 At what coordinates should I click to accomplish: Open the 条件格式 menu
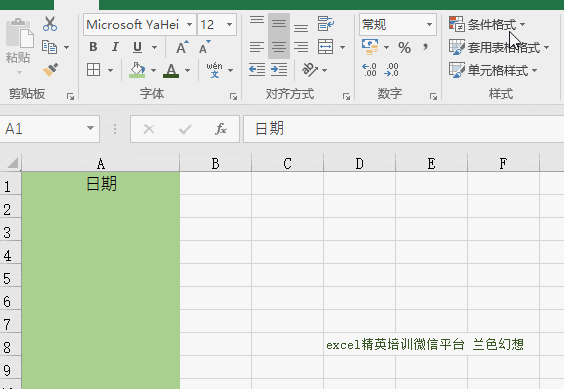point(487,24)
